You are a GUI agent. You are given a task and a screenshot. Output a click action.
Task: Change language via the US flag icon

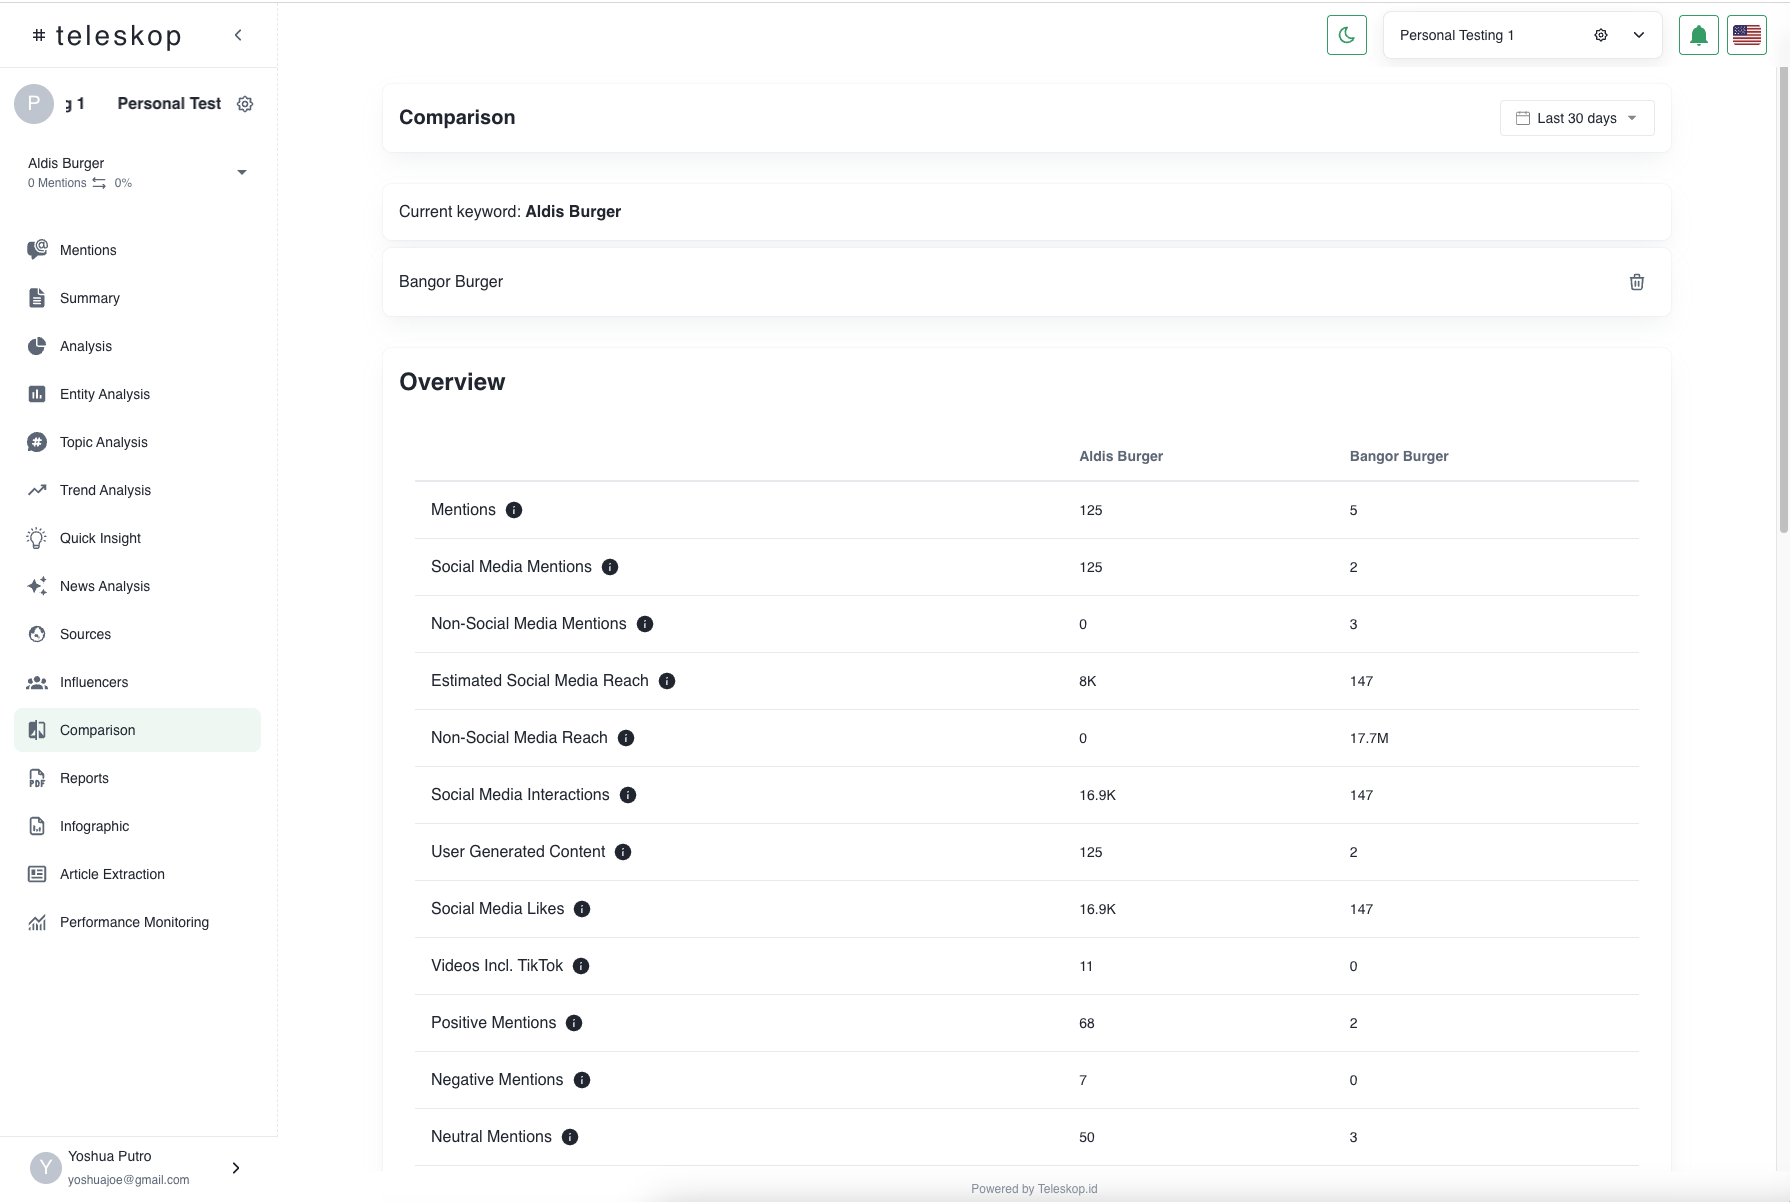[1746, 35]
